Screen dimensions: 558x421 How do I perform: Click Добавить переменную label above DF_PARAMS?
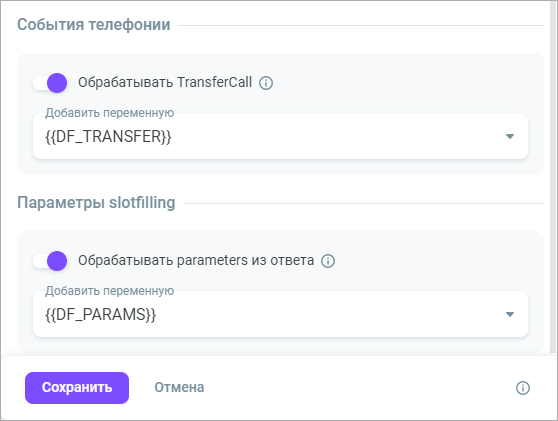click(x=109, y=291)
